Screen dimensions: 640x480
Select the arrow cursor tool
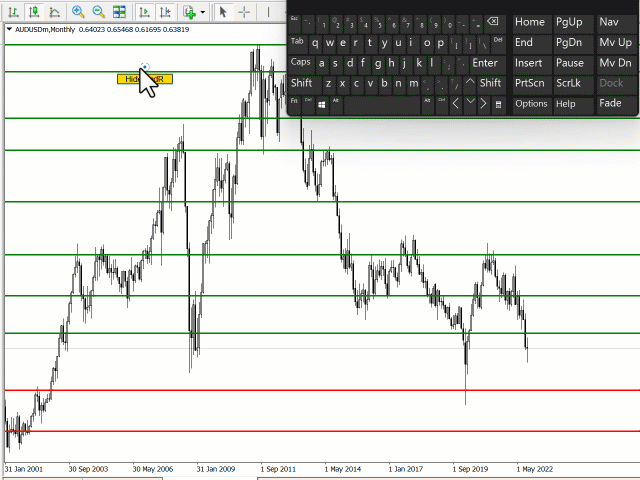coord(223,12)
